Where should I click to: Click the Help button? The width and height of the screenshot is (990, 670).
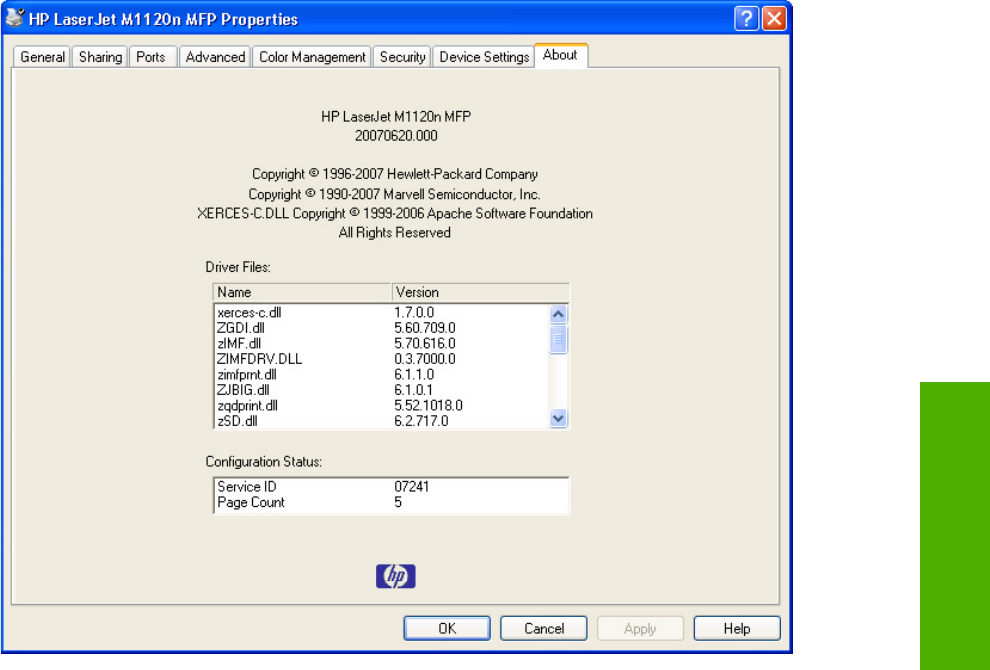(x=737, y=628)
